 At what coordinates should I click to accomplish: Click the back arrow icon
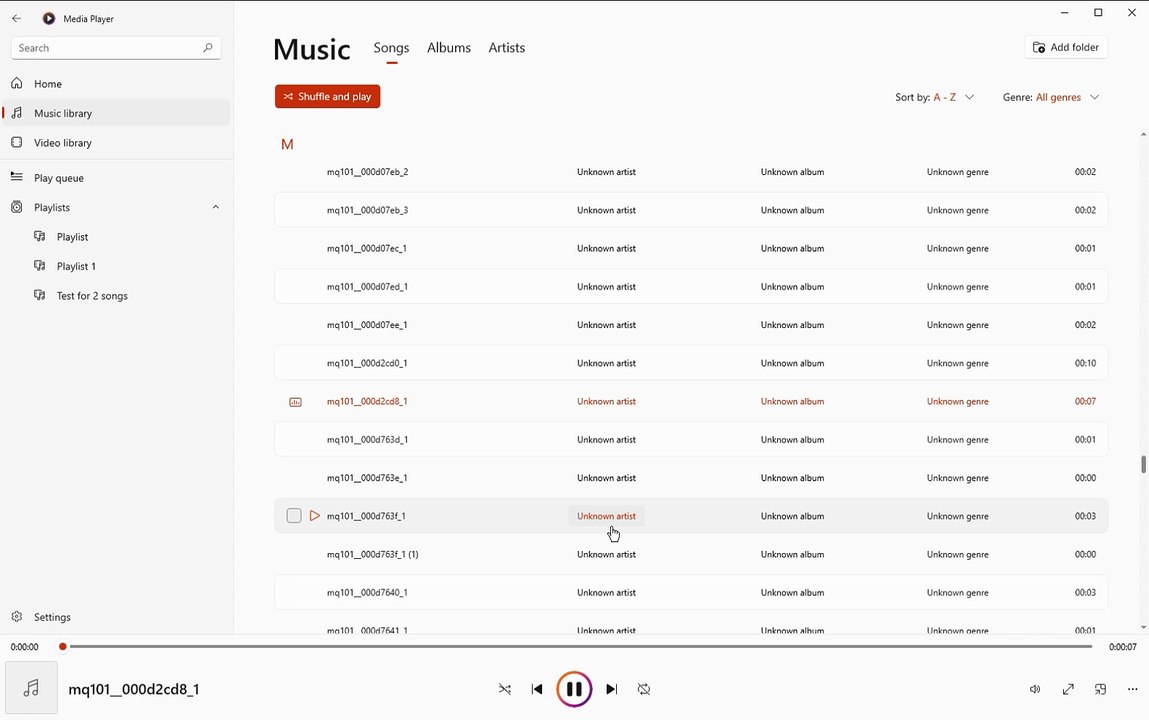click(x=17, y=18)
